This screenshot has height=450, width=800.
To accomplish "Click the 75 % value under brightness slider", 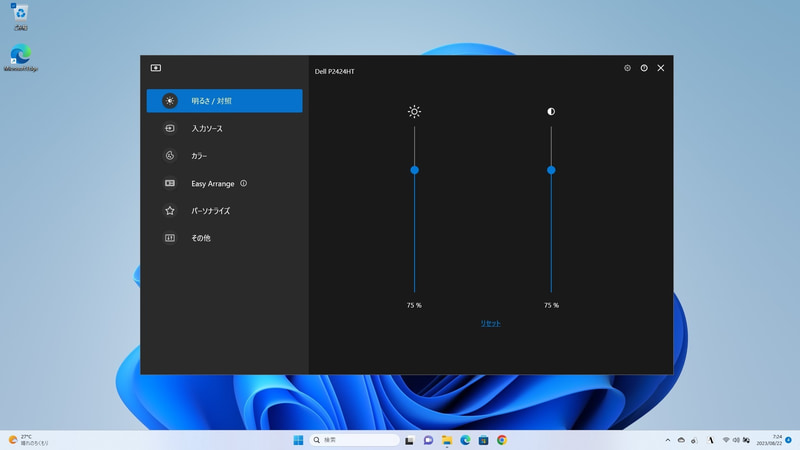I will coord(414,305).
